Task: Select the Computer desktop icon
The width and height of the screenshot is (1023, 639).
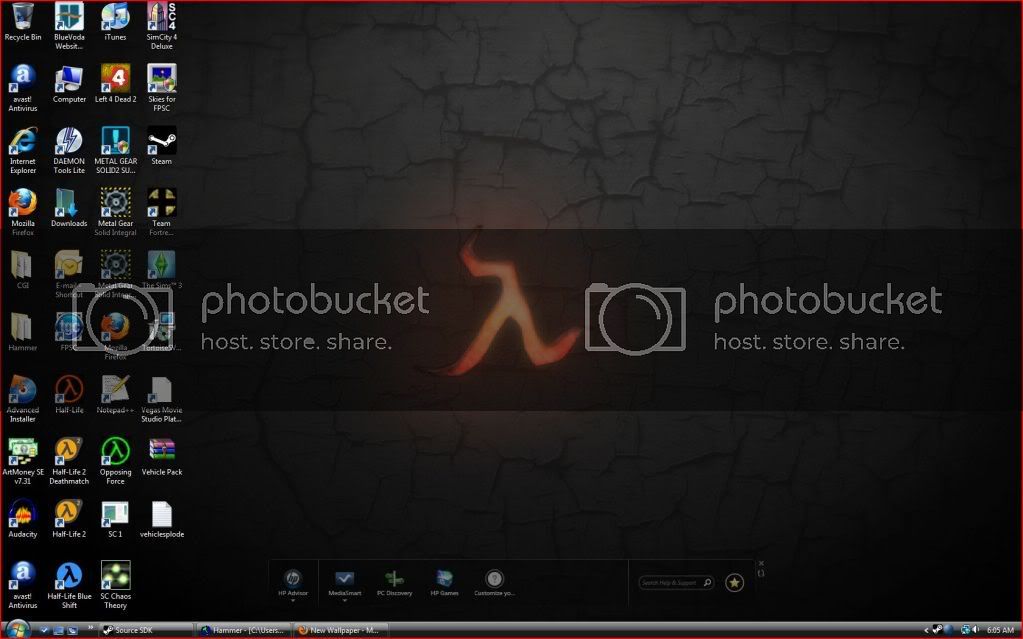Action: pos(69,84)
